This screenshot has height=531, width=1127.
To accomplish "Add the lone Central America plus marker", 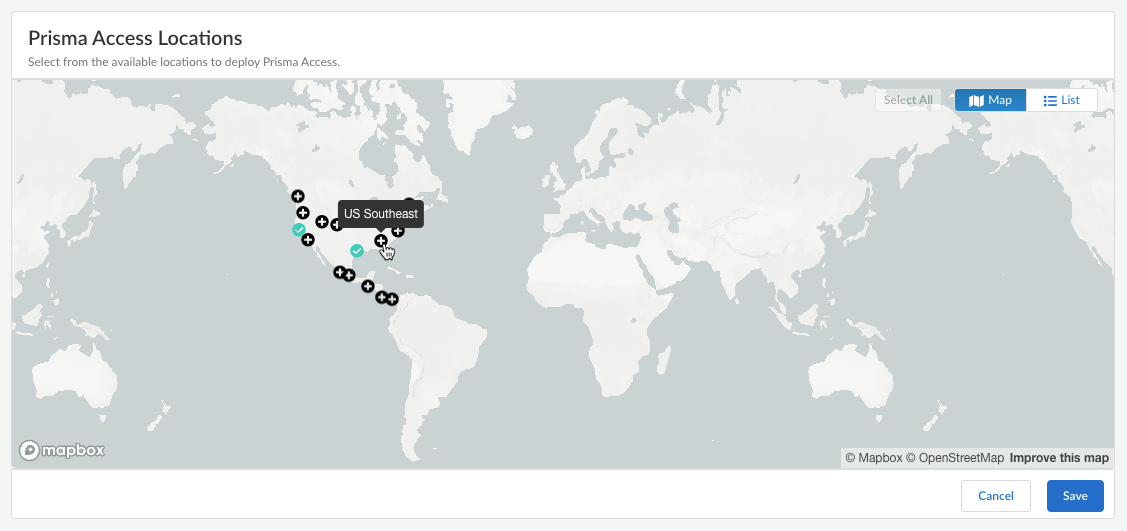I will pyautogui.click(x=367, y=287).
